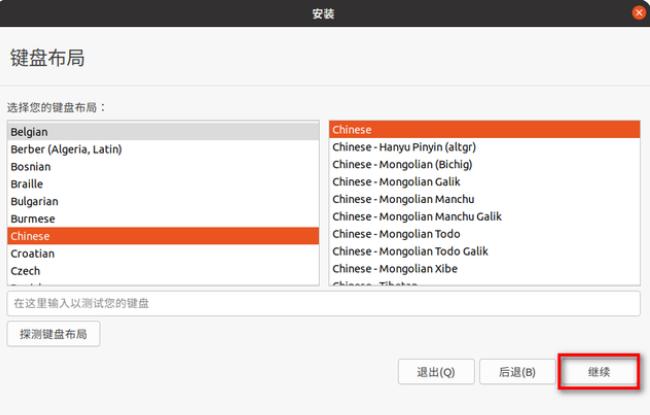This screenshot has height=415, width=650.
Task: Select Berber (Algeria, Latin) layout
Action: (x=163, y=149)
